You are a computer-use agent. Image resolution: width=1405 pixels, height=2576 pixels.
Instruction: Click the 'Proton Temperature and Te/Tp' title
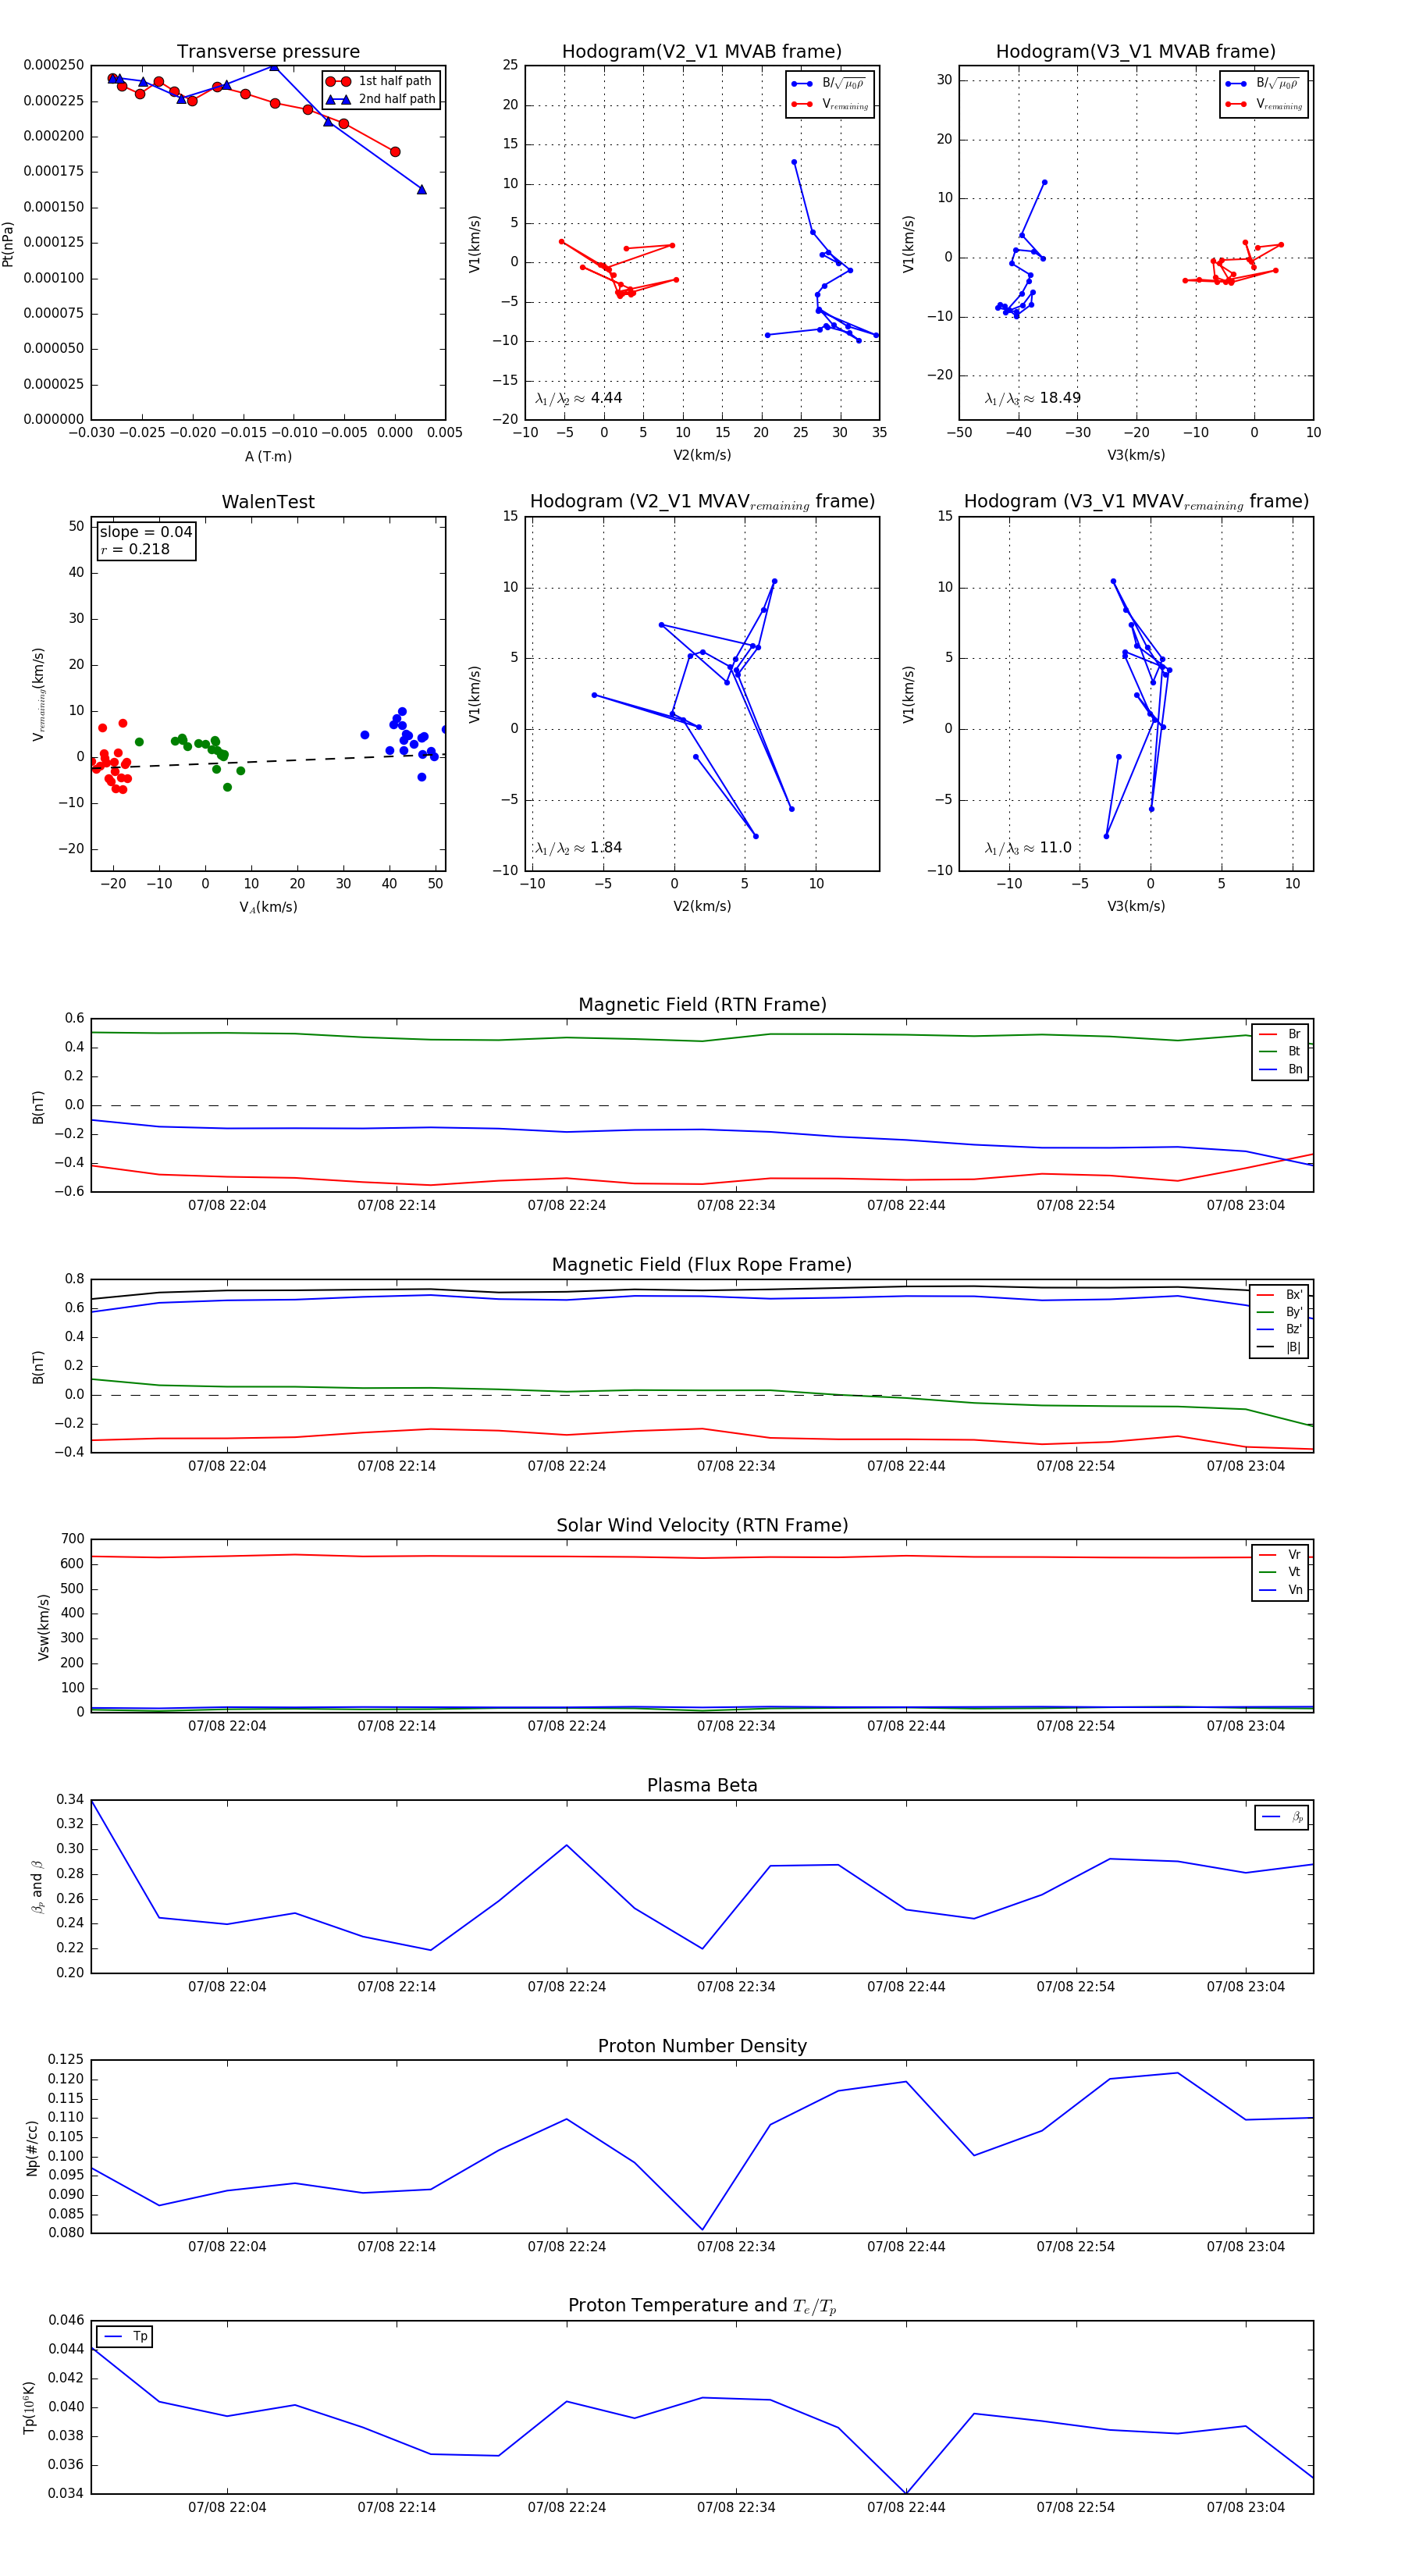[x=702, y=2306]
